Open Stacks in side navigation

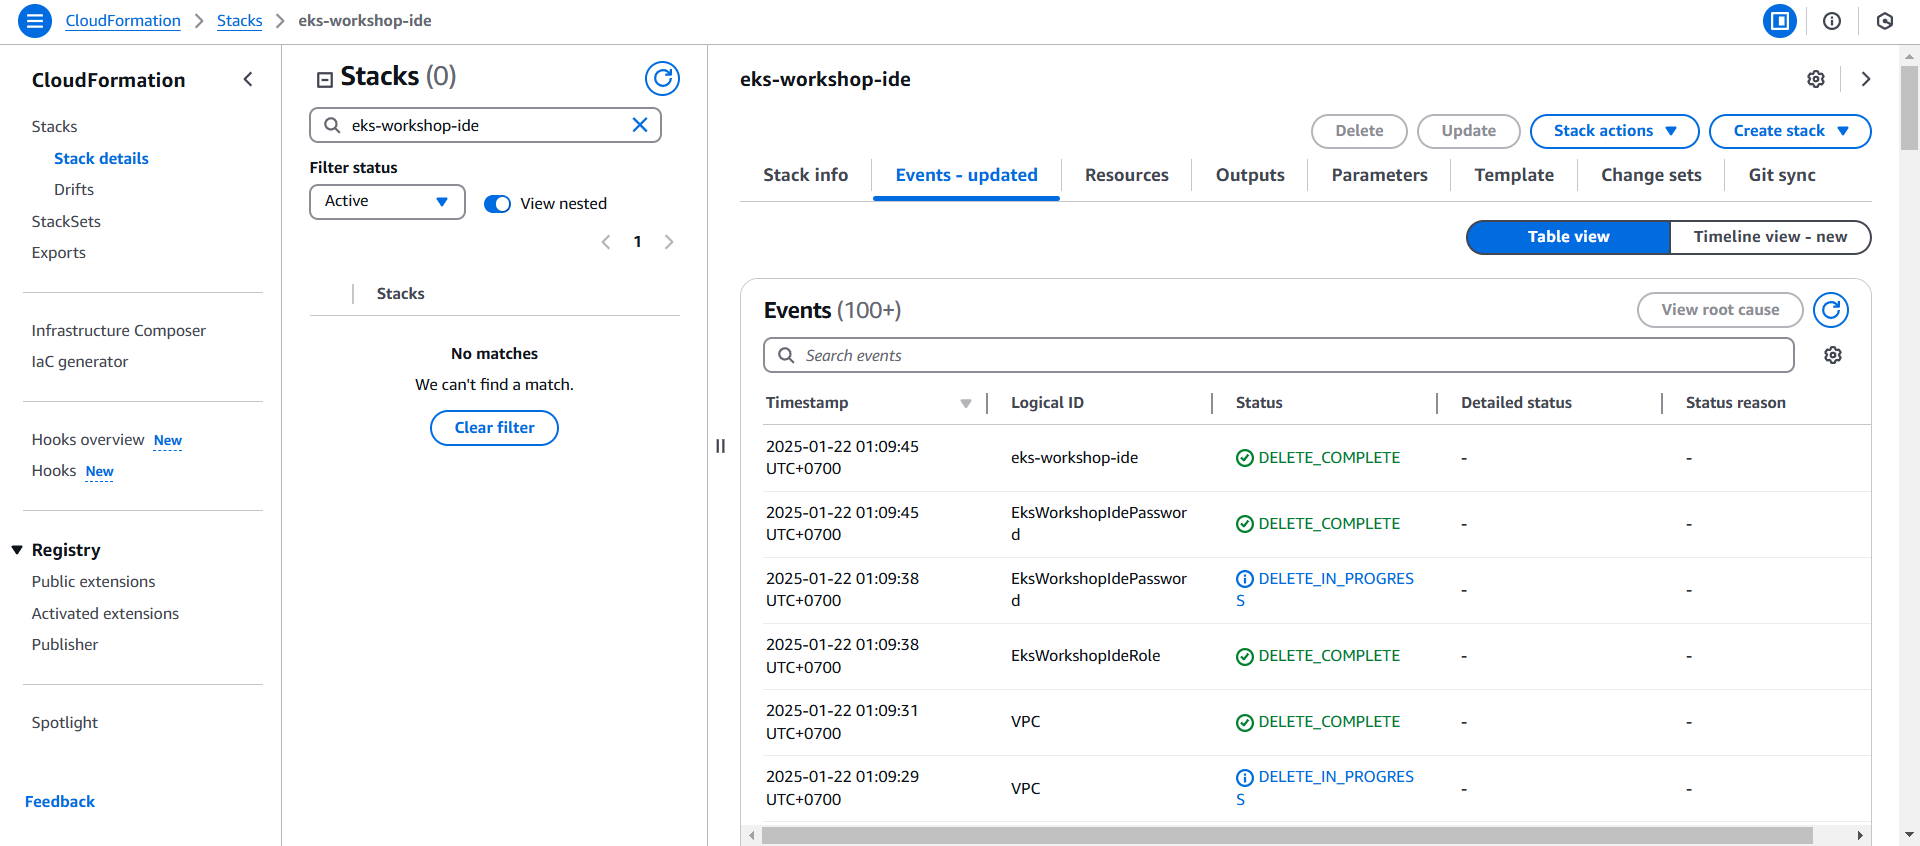(x=54, y=127)
